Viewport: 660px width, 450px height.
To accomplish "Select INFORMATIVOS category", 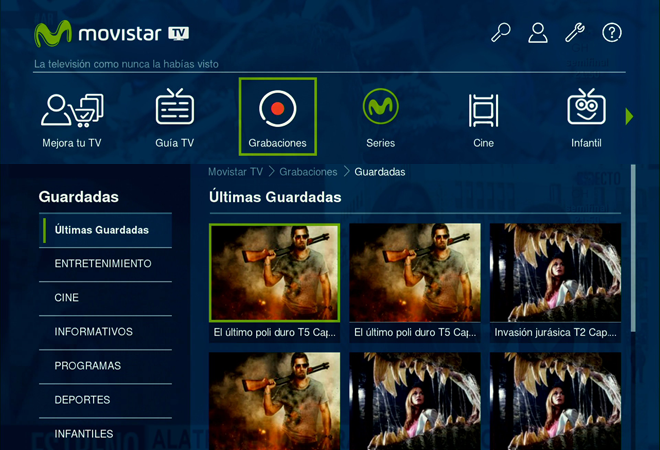I will [x=105, y=332].
